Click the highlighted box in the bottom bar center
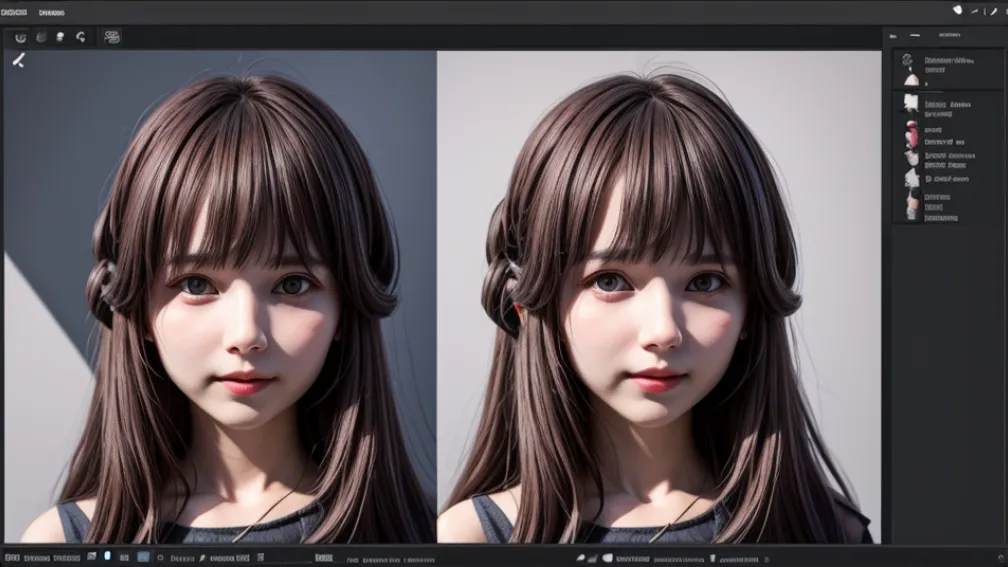Viewport: 1008px width, 567px height. click(323, 557)
